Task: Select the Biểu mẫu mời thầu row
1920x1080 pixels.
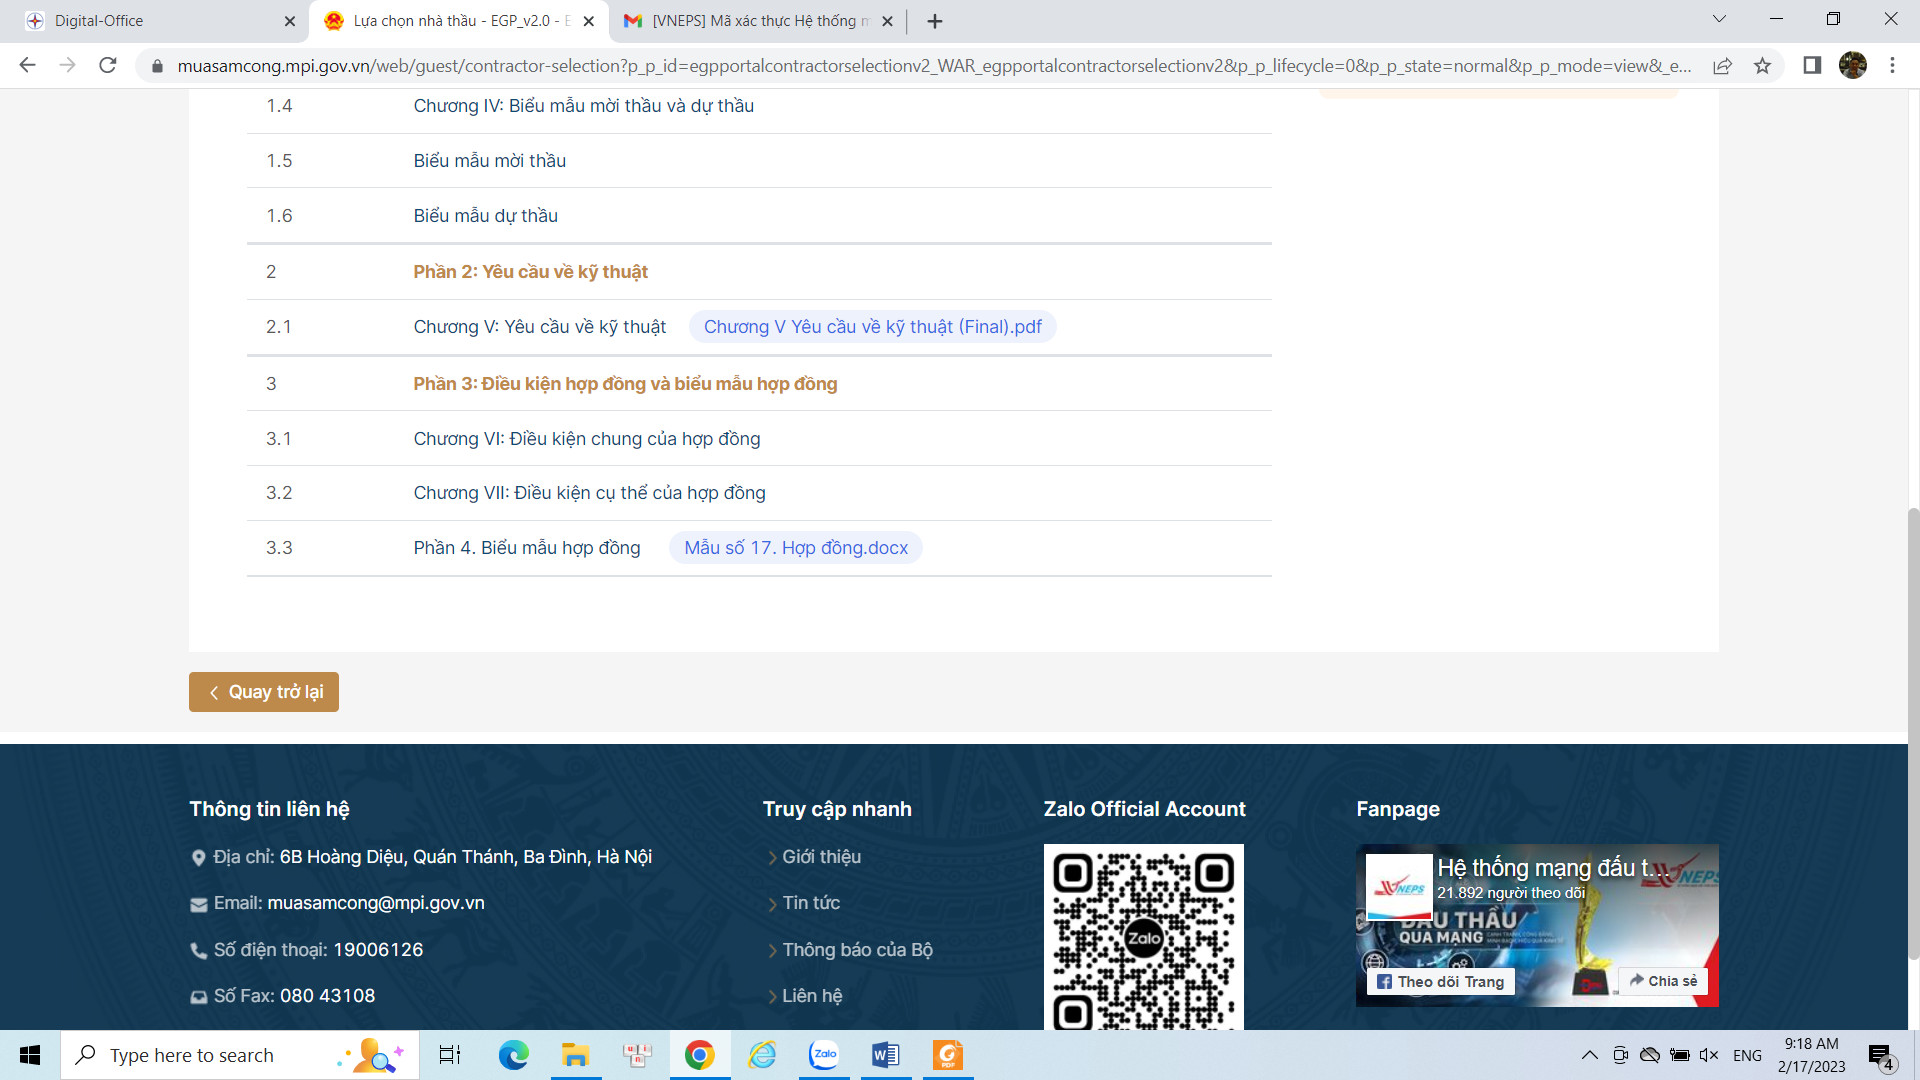Action: (x=759, y=161)
